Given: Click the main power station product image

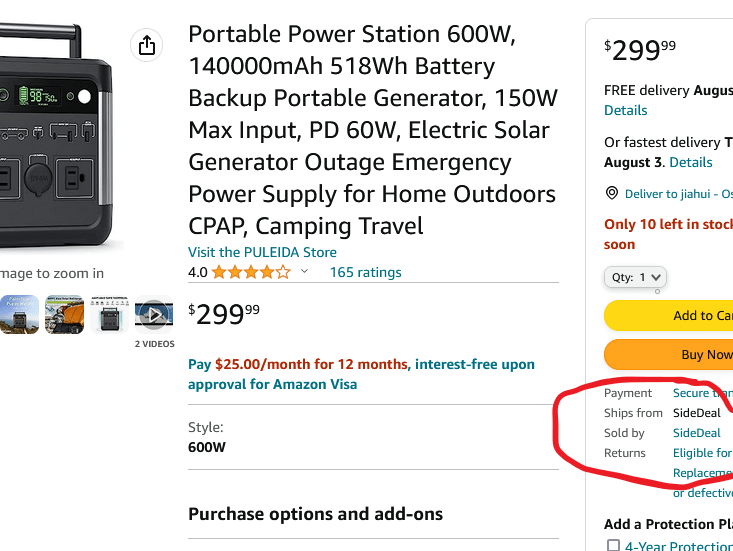Looking at the screenshot, I should (60, 140).
